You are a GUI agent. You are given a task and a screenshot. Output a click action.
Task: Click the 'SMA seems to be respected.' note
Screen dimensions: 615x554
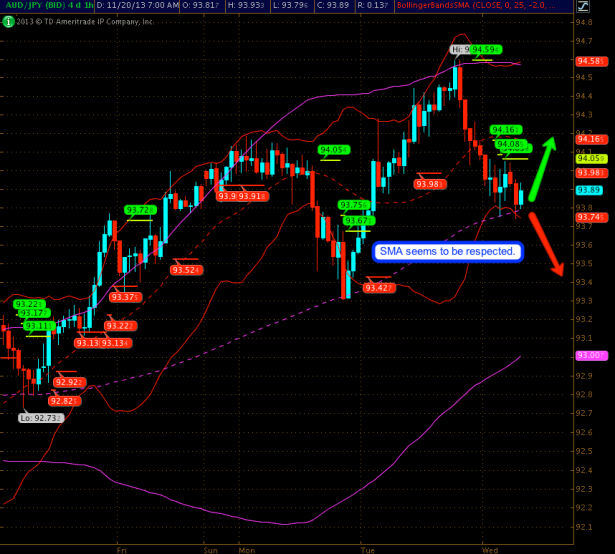[448, 251]
